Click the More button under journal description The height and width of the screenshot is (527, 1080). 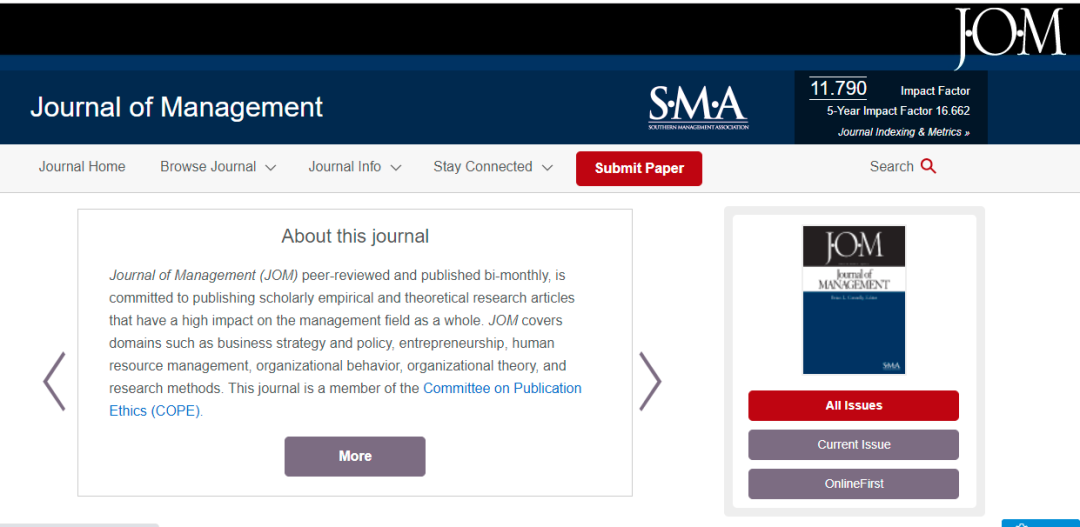tap(355, 456)
